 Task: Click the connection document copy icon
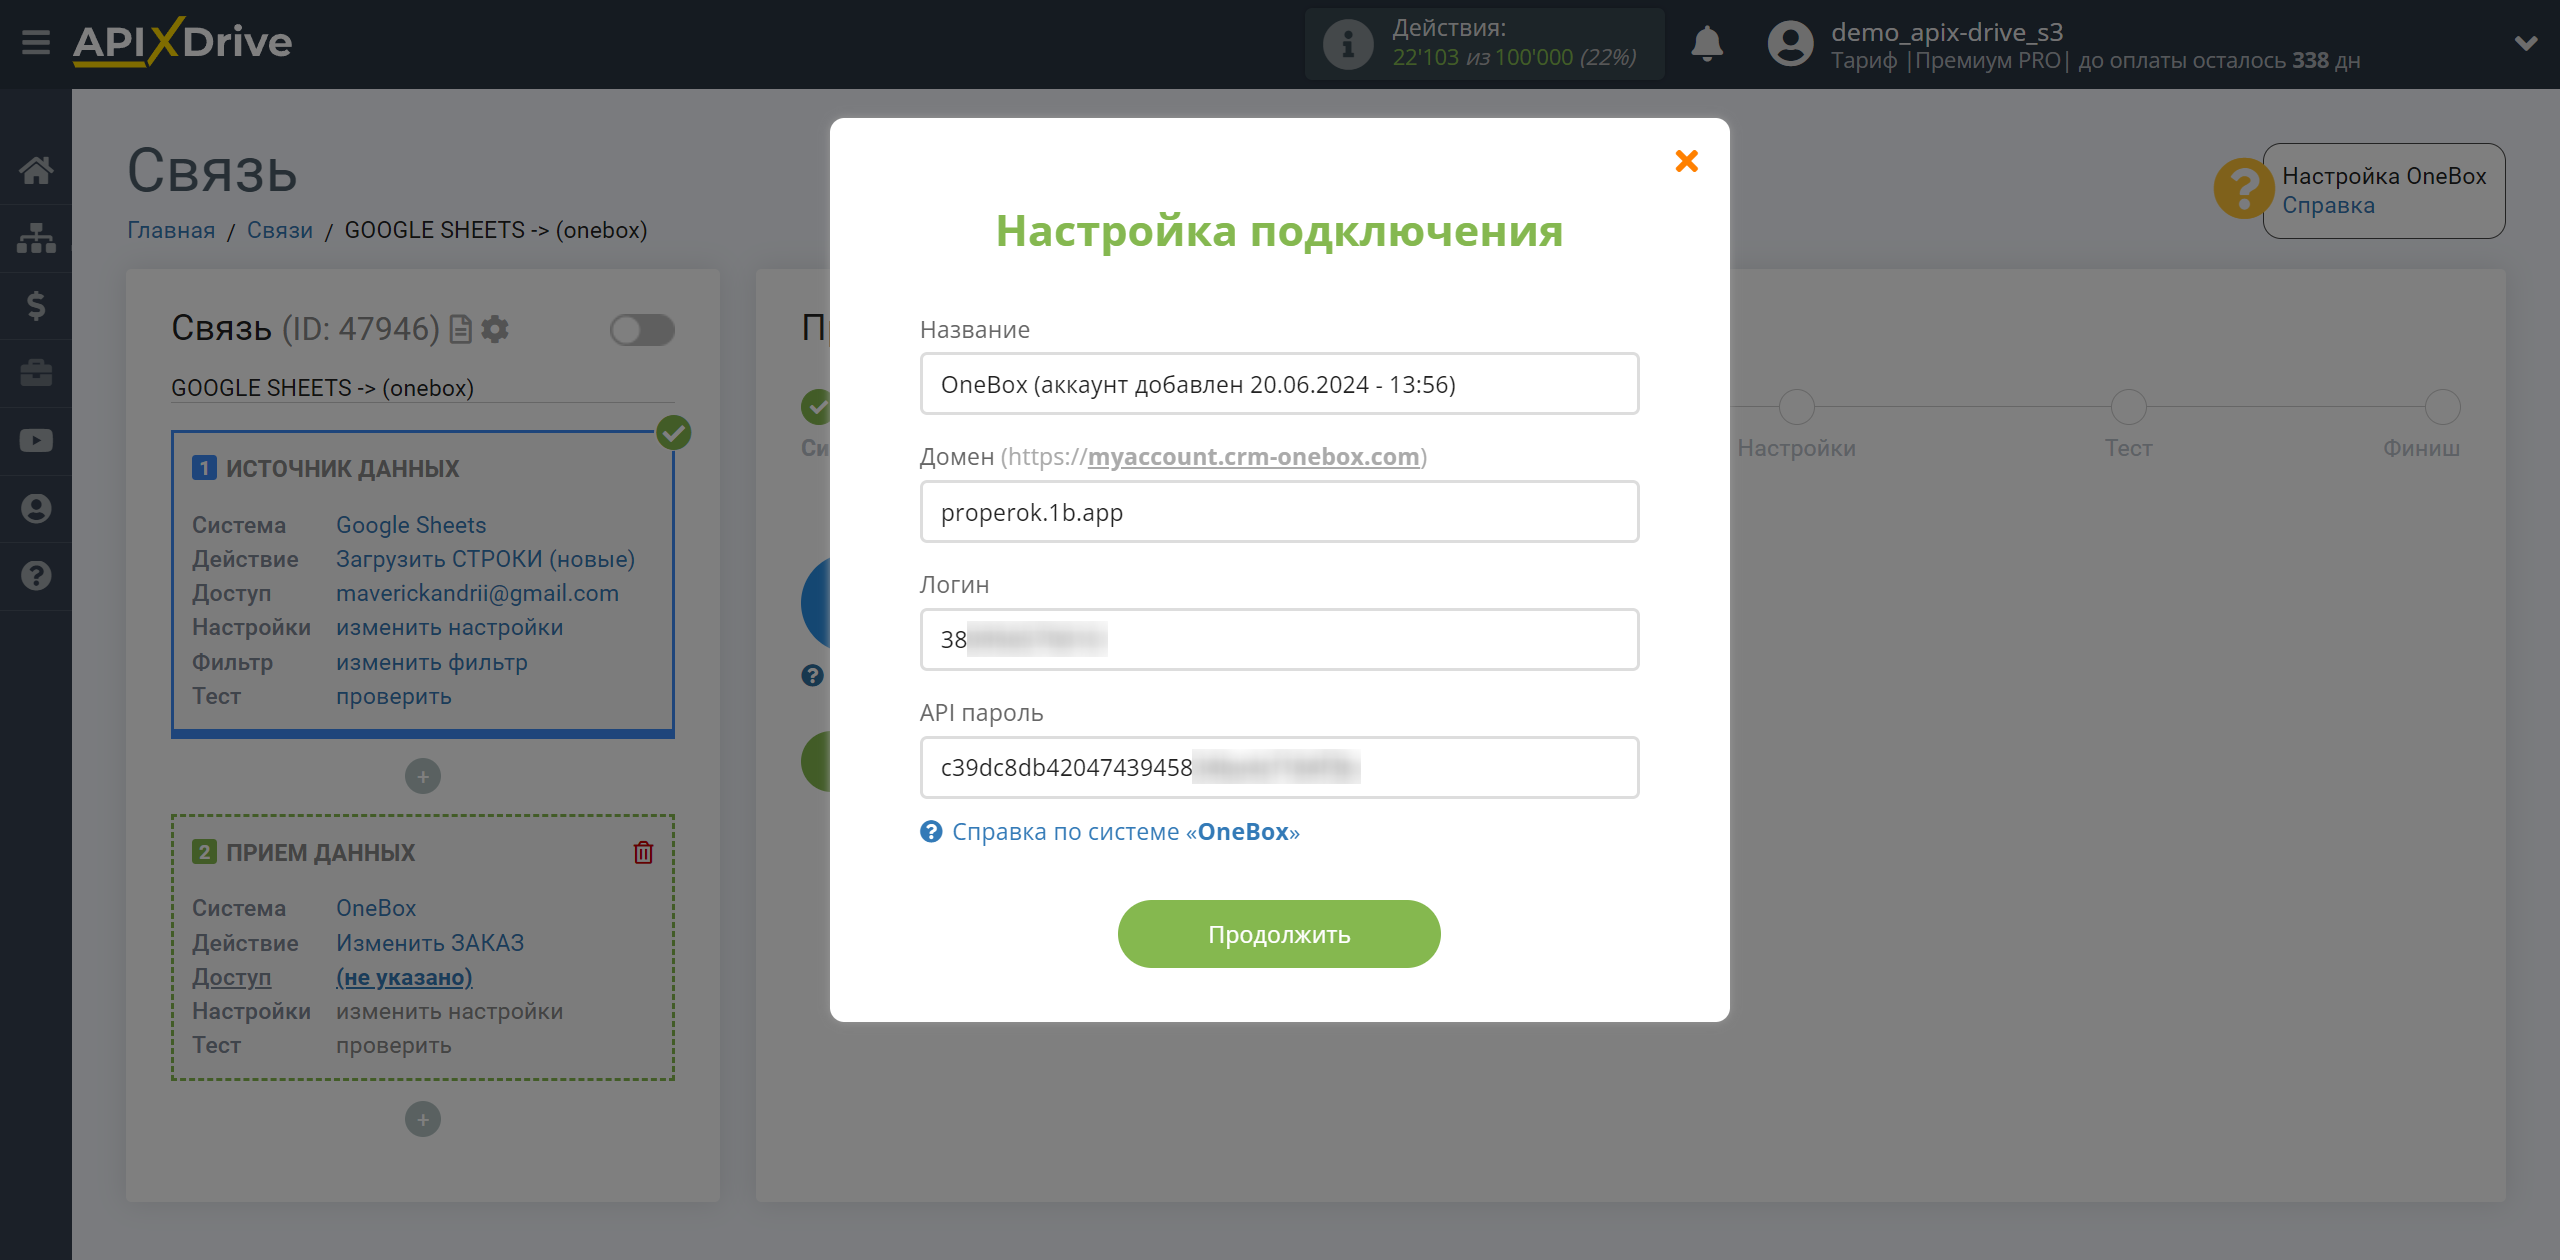click(x=460, y=329)
